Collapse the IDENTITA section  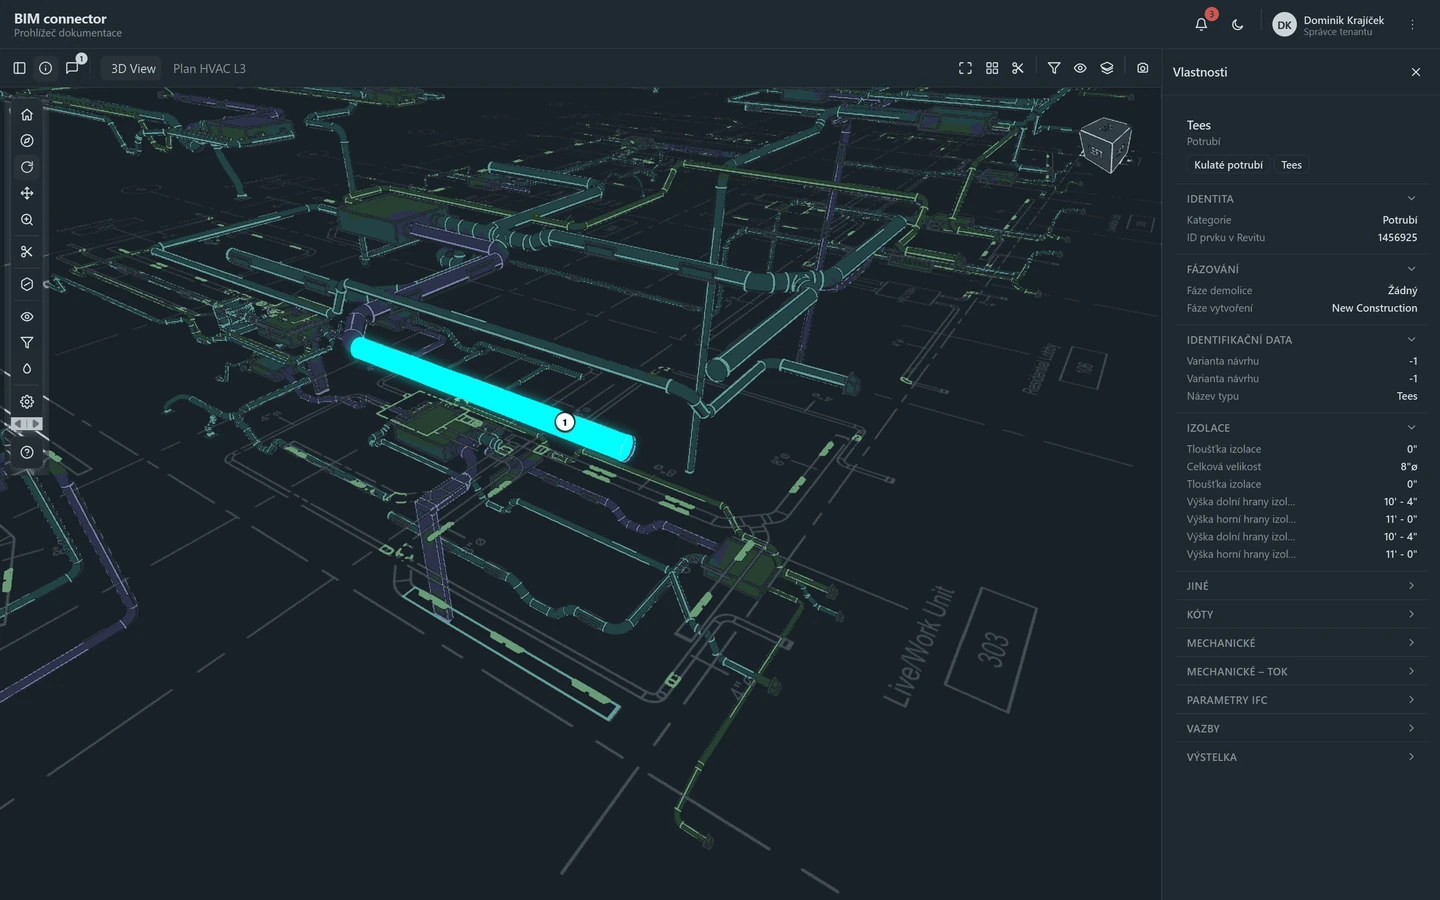click(x=1301, y=199)
